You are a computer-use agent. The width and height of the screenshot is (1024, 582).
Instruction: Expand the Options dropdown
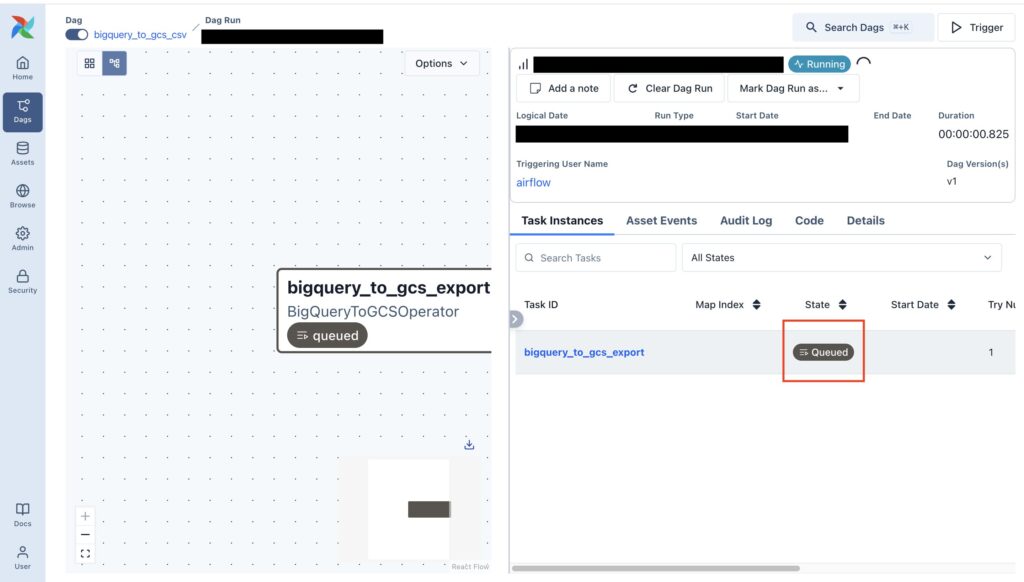441,63
